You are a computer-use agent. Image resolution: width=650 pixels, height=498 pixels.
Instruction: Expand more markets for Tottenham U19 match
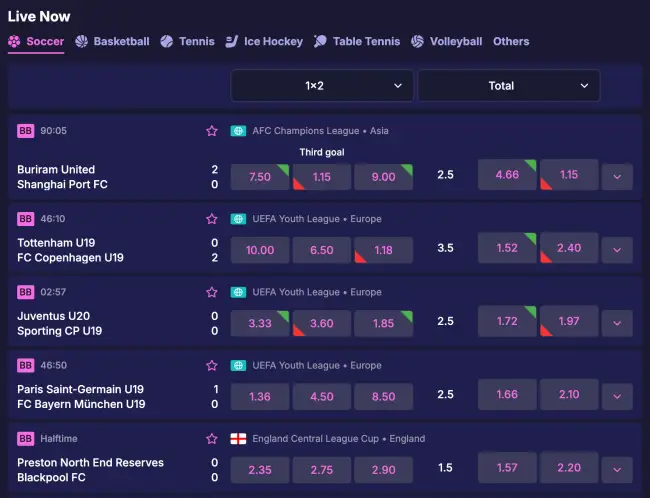pos(617,250)
